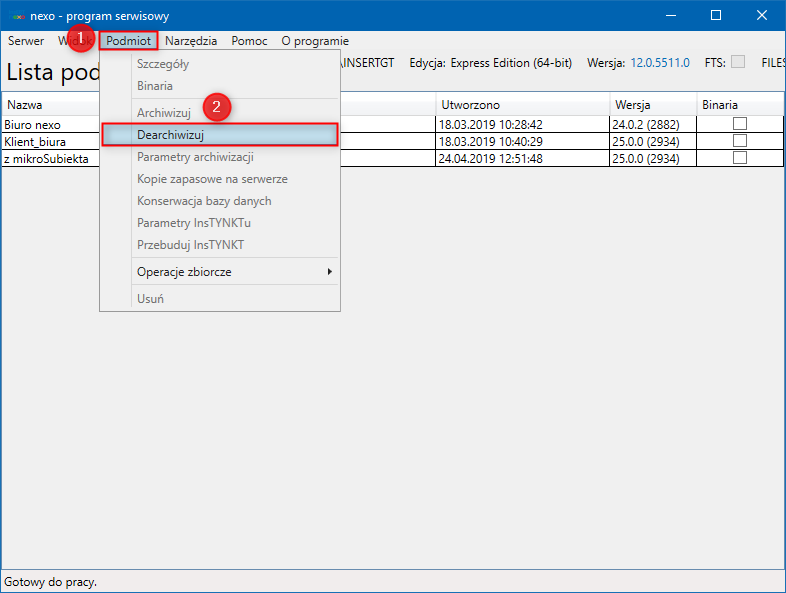Open the Narzędzia menu
The height and width of the screenshot is (593, 786).
pos(191,41)
